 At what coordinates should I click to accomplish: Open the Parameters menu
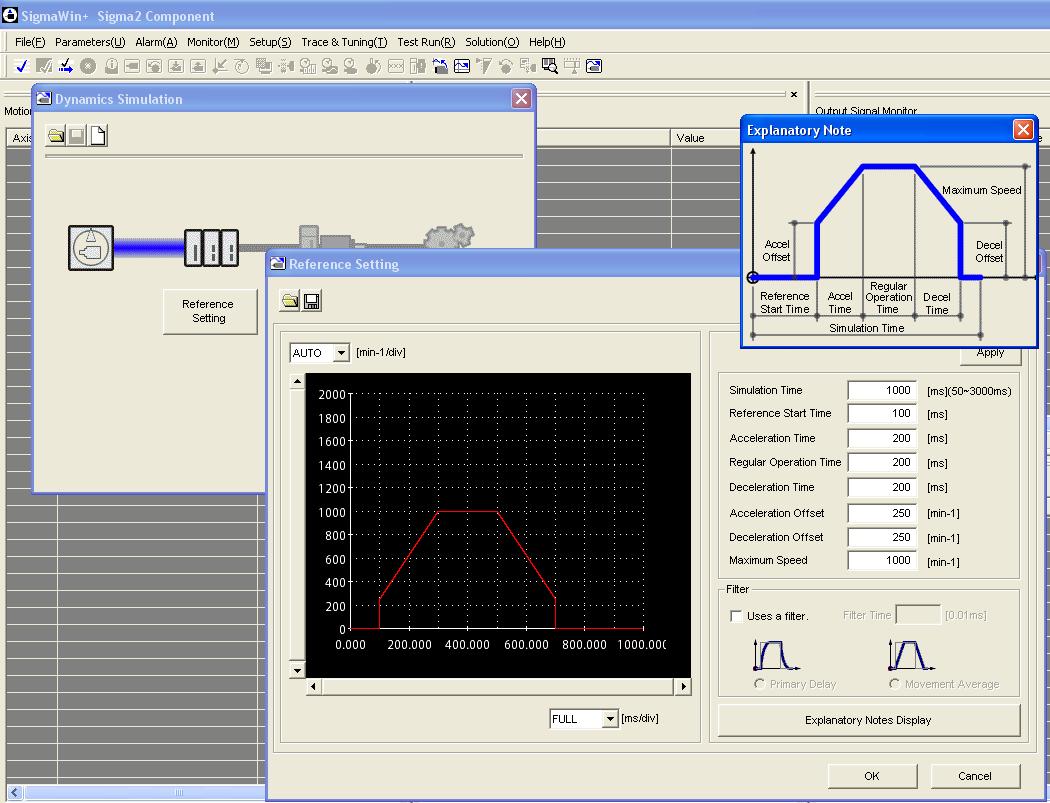pyautogui.click(x=90, y=42)
